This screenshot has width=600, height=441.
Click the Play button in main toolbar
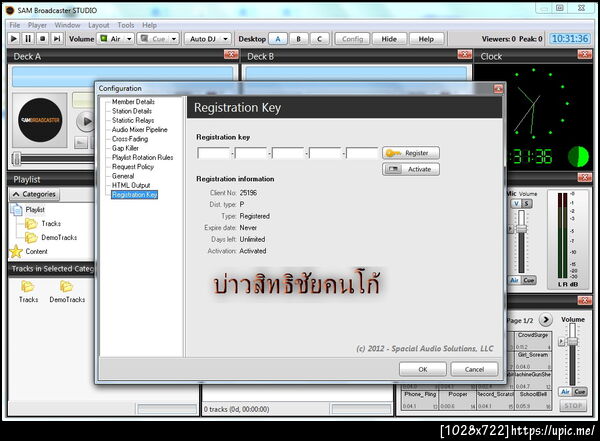14,39
